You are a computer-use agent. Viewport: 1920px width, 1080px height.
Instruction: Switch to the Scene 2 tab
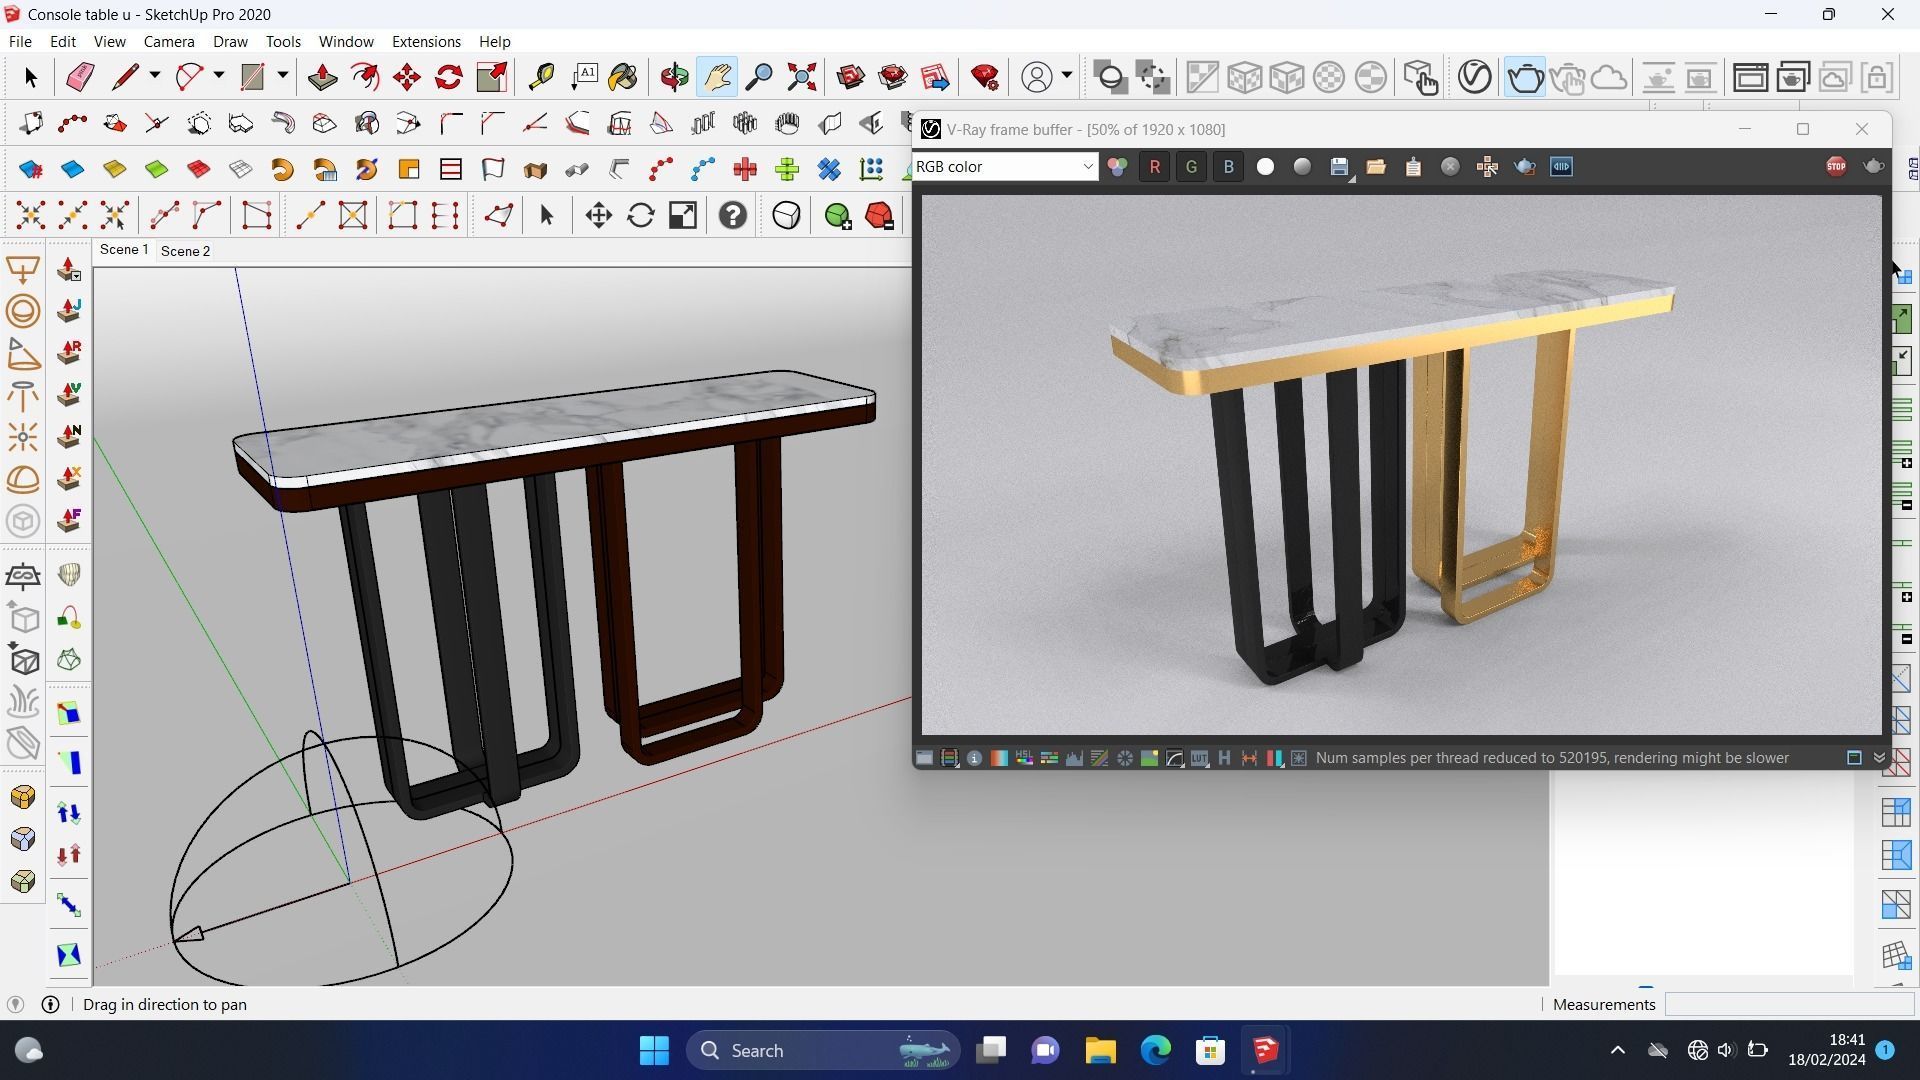coord(185,251)
